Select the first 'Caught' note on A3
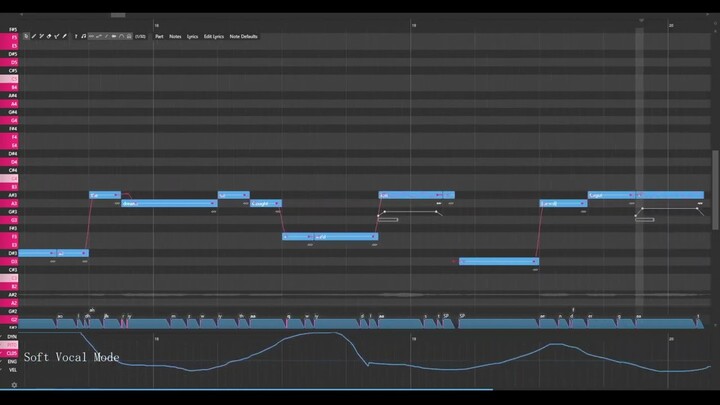This screenshot has width=720, height=405. [x=266, y=203]
